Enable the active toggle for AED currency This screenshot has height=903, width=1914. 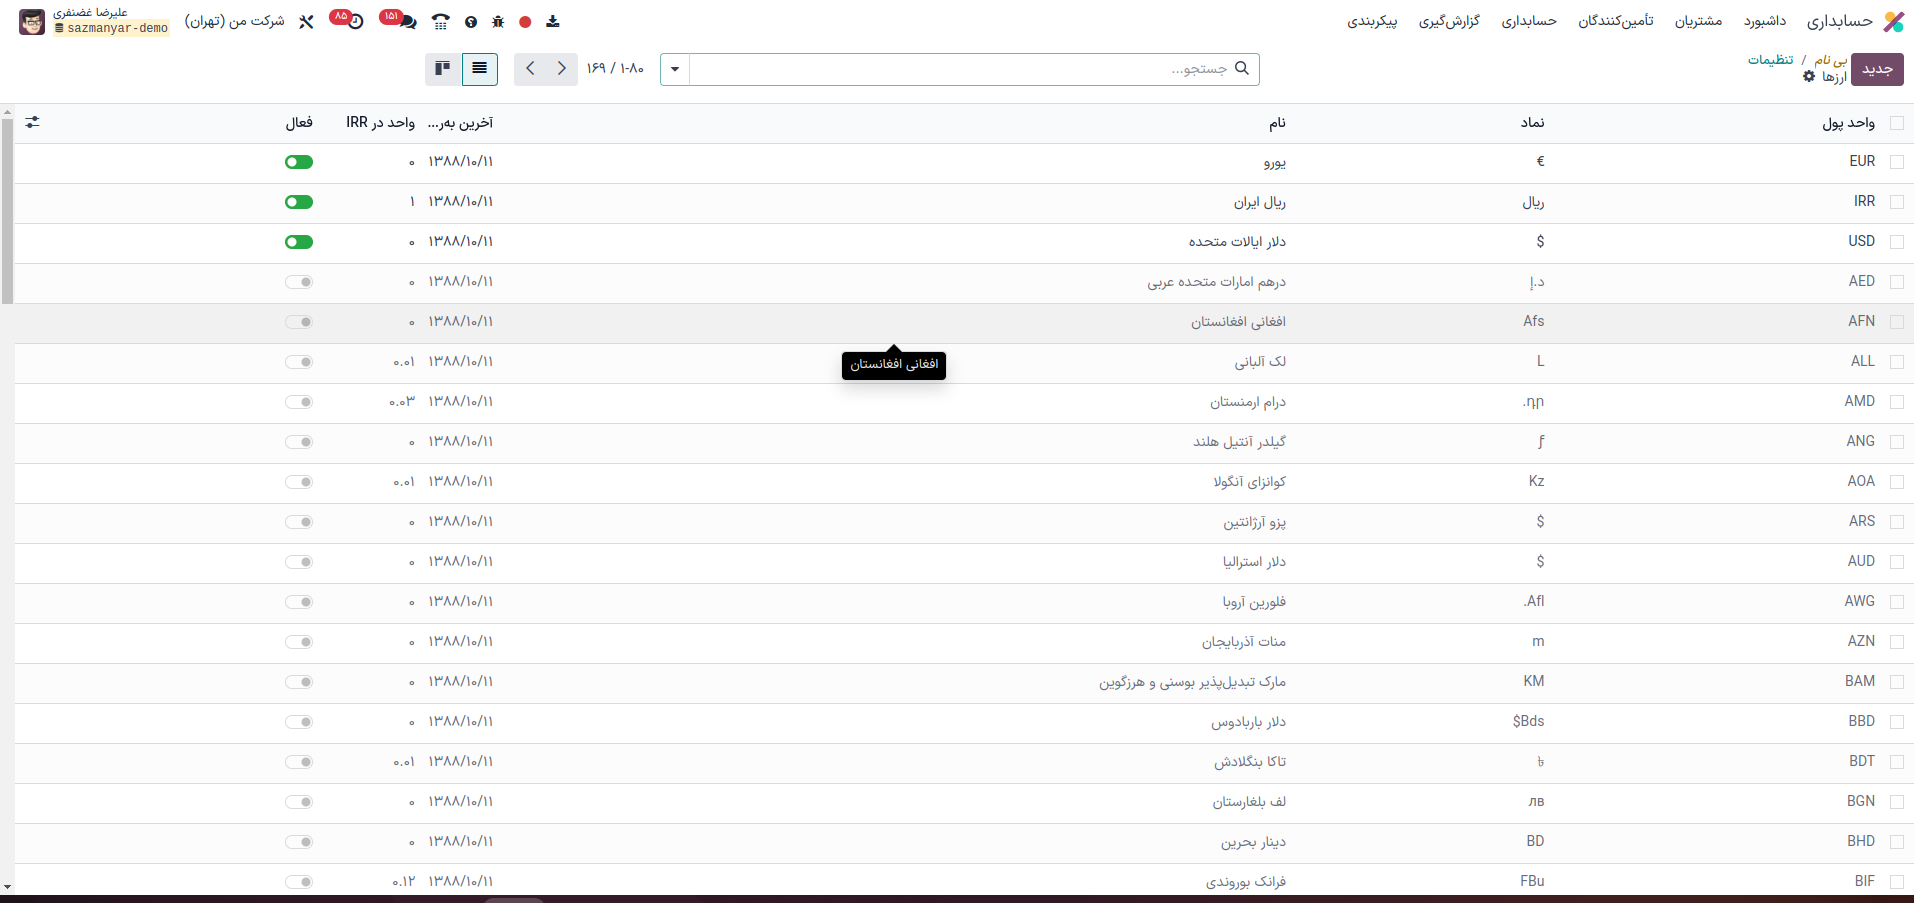click(x=299, y=282)
